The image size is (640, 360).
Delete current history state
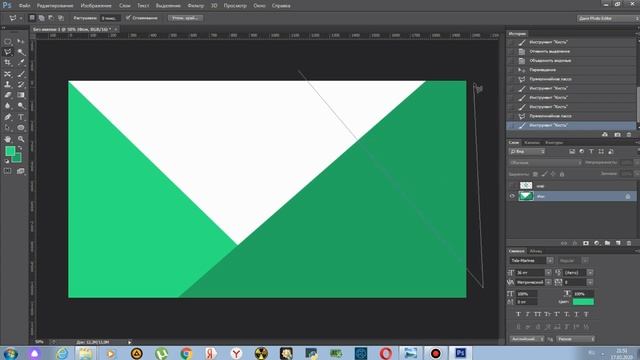tap(629, 135)
